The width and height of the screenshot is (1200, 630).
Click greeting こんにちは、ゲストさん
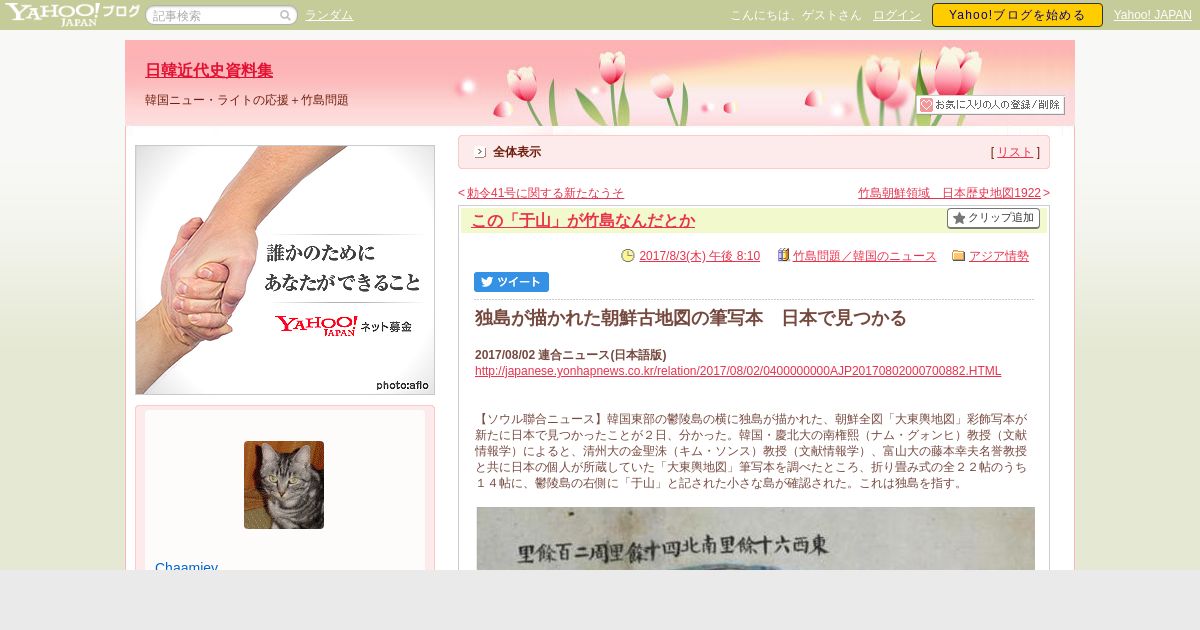[x=796, y=15]
